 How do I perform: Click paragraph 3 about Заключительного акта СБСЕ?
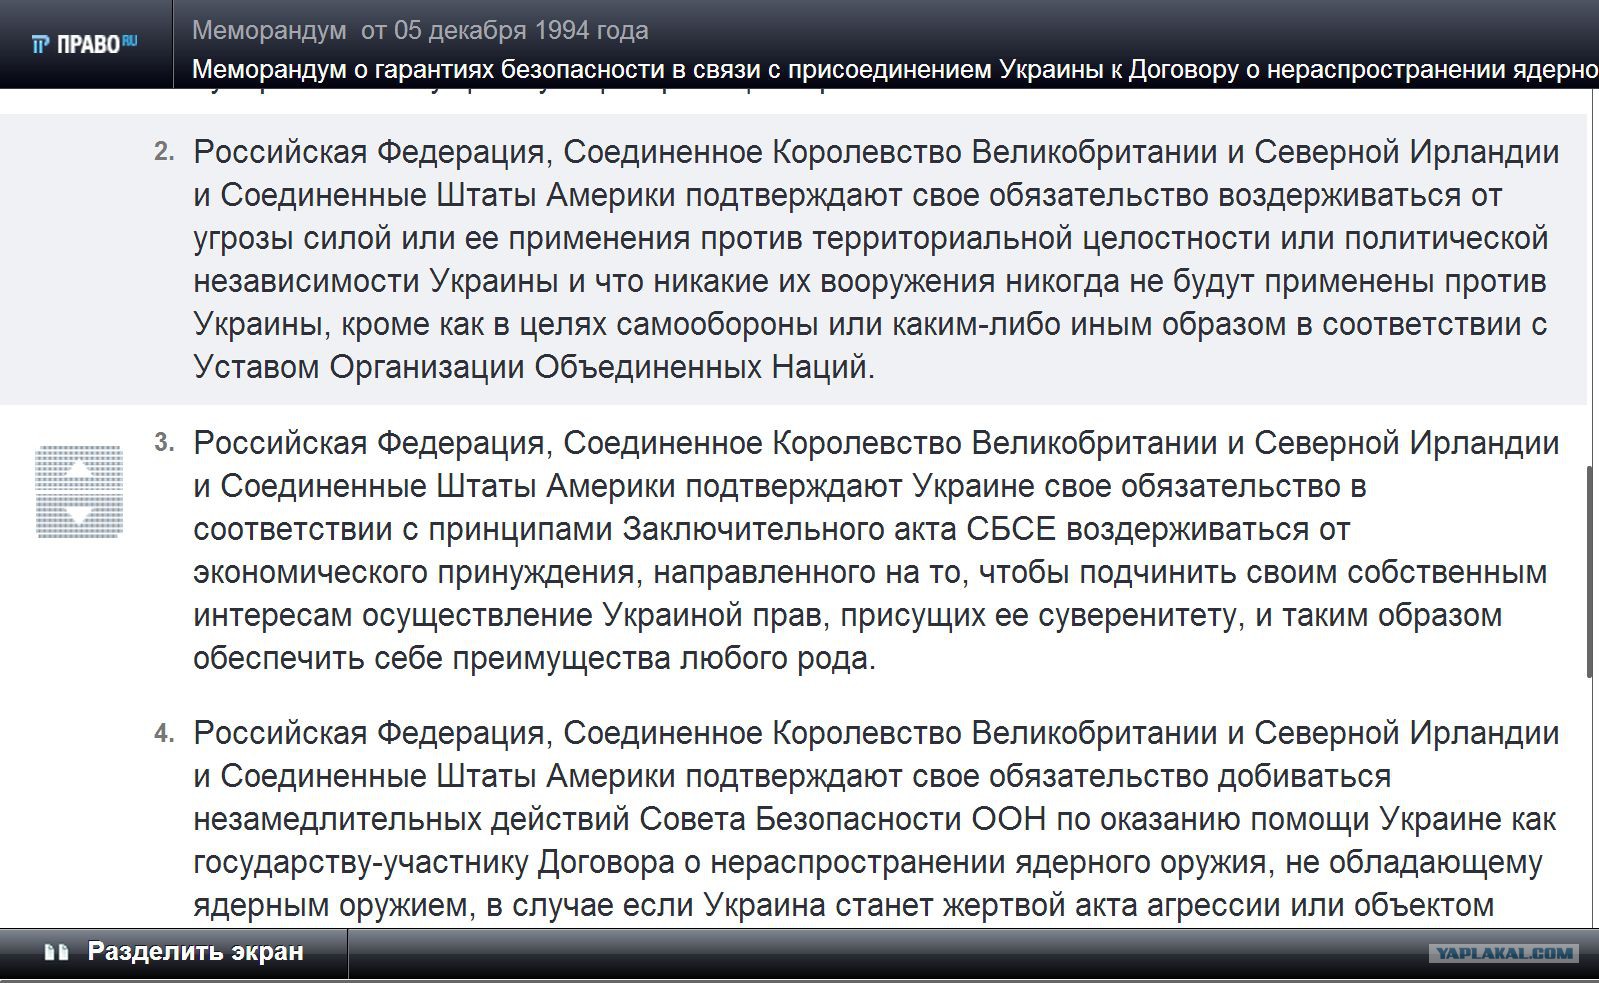click(876, 551)
